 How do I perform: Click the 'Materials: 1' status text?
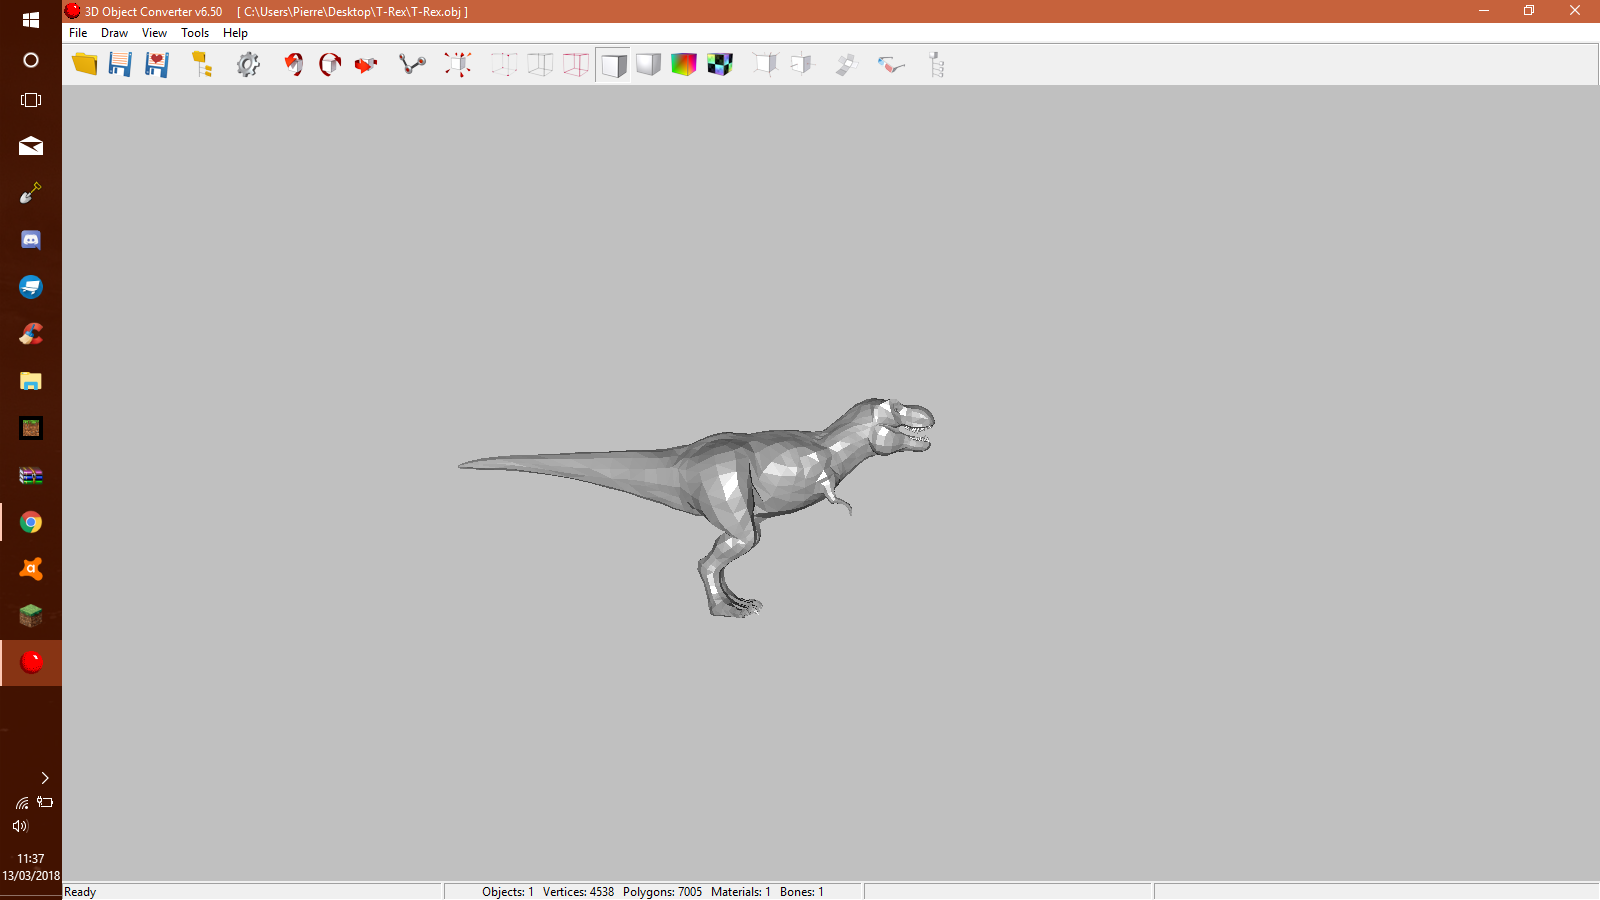(x=741, y=892)
